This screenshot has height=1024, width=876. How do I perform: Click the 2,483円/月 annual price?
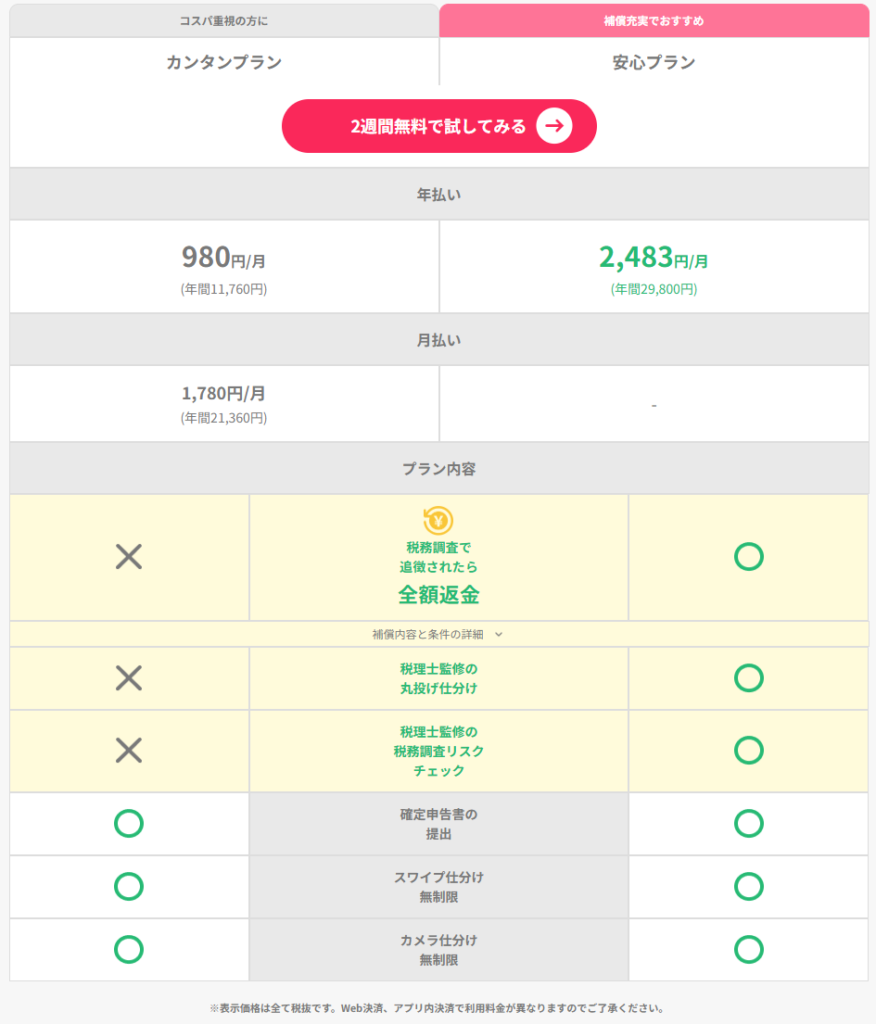pyautogui.click(x=653, y=258)
